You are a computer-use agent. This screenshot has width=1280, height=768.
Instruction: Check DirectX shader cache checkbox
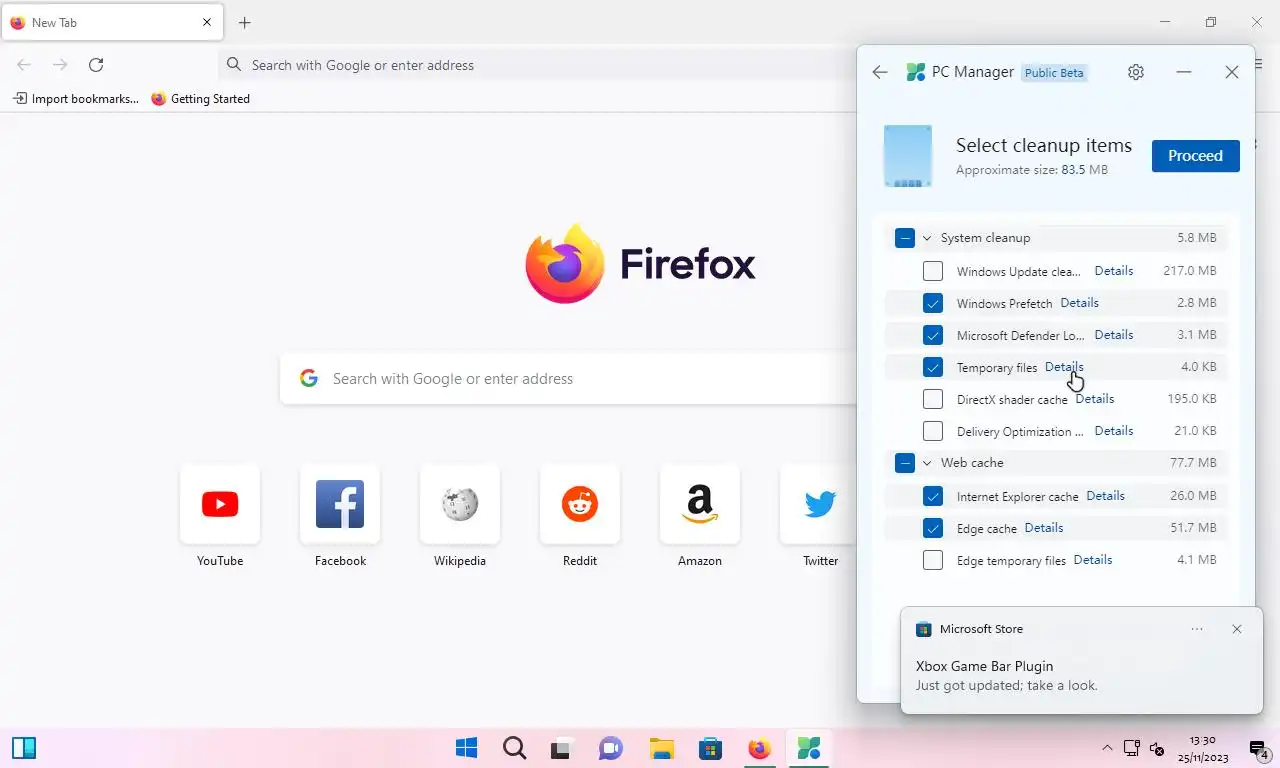(932, 399)
